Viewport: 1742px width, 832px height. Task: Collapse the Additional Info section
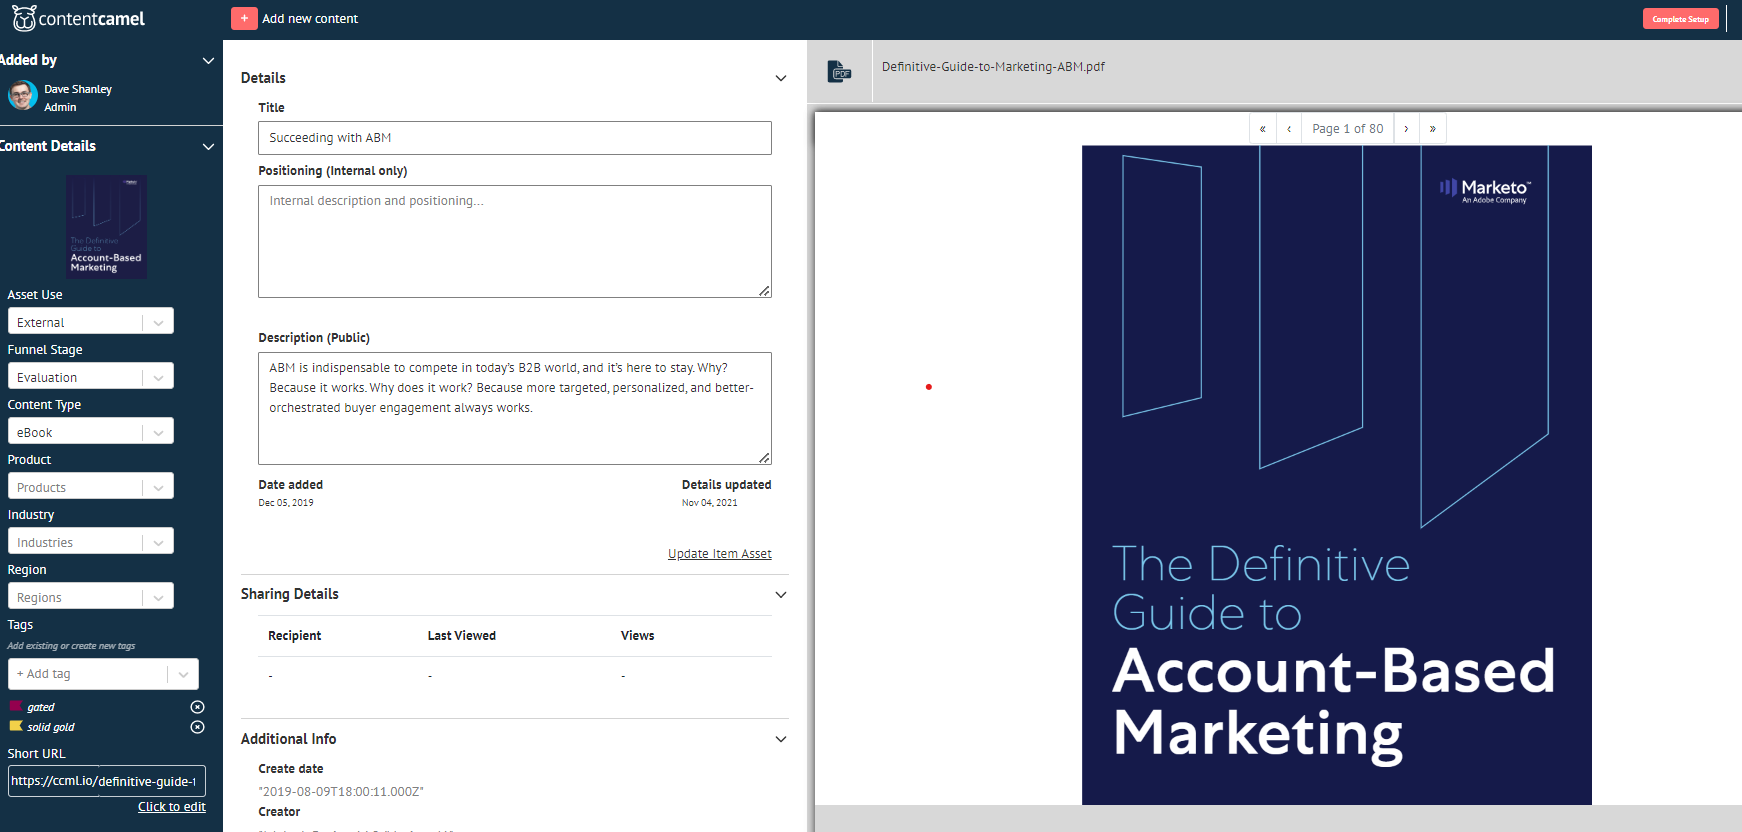point(781,740)
